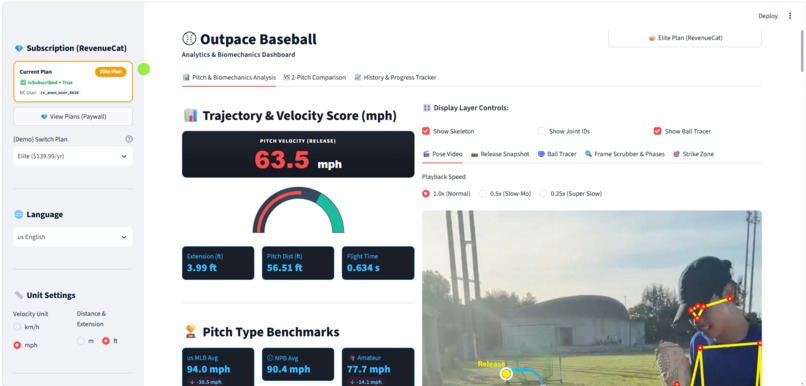This screenshot has height=386, width=806.
Task: Click the baseball logo next to Outpace Baseball
Action: coord(189,39)
